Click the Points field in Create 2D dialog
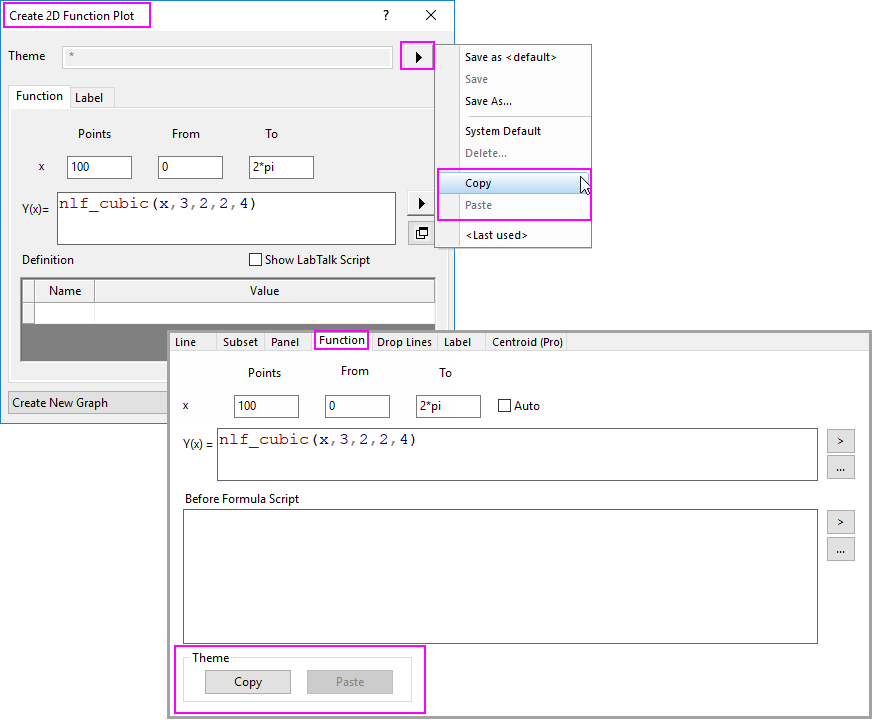This screenshot has height=720, width=873. (x=99, y=167)
